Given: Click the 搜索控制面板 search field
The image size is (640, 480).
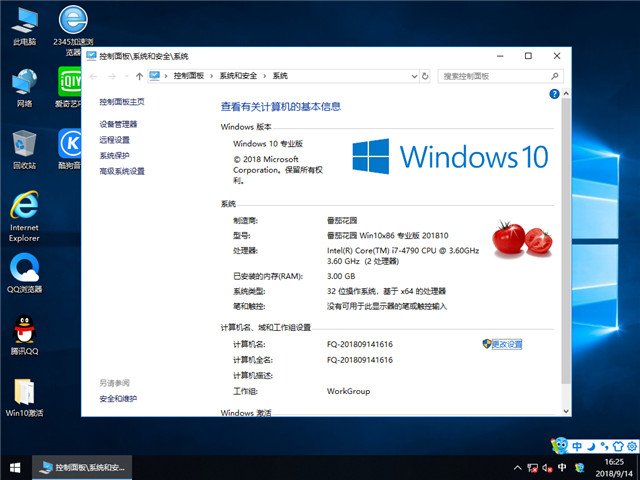Looking at the screenshot, I should pyautogui.click(x=500, y=76).
